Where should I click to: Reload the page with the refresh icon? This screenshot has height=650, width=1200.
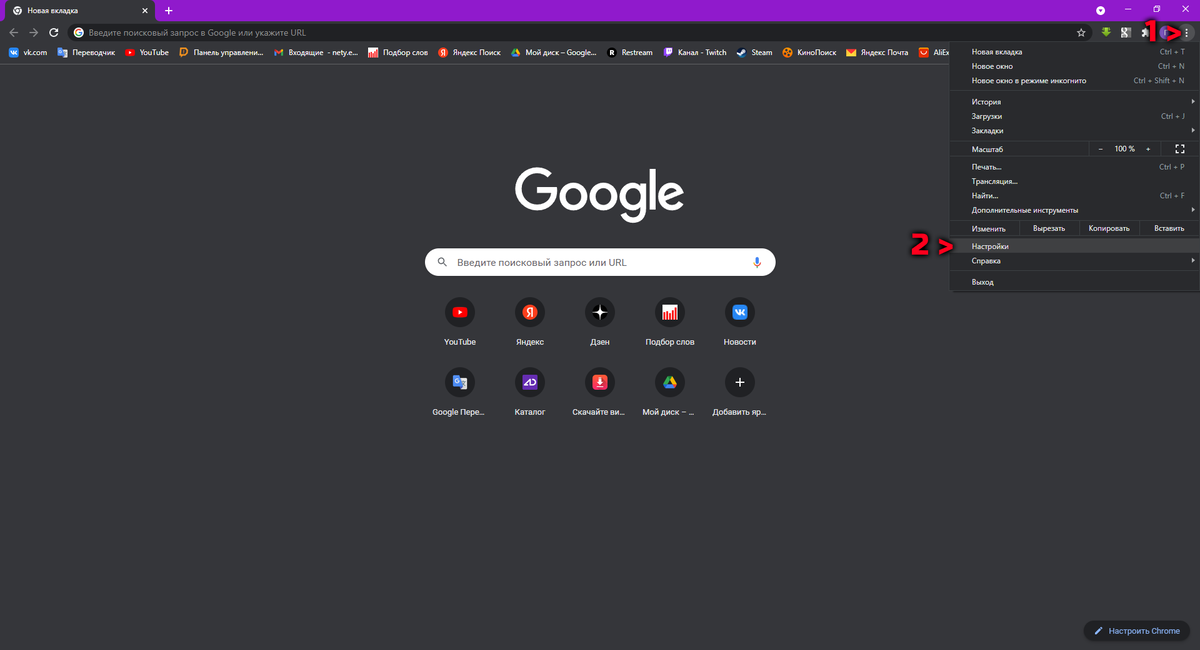[53, 33]
